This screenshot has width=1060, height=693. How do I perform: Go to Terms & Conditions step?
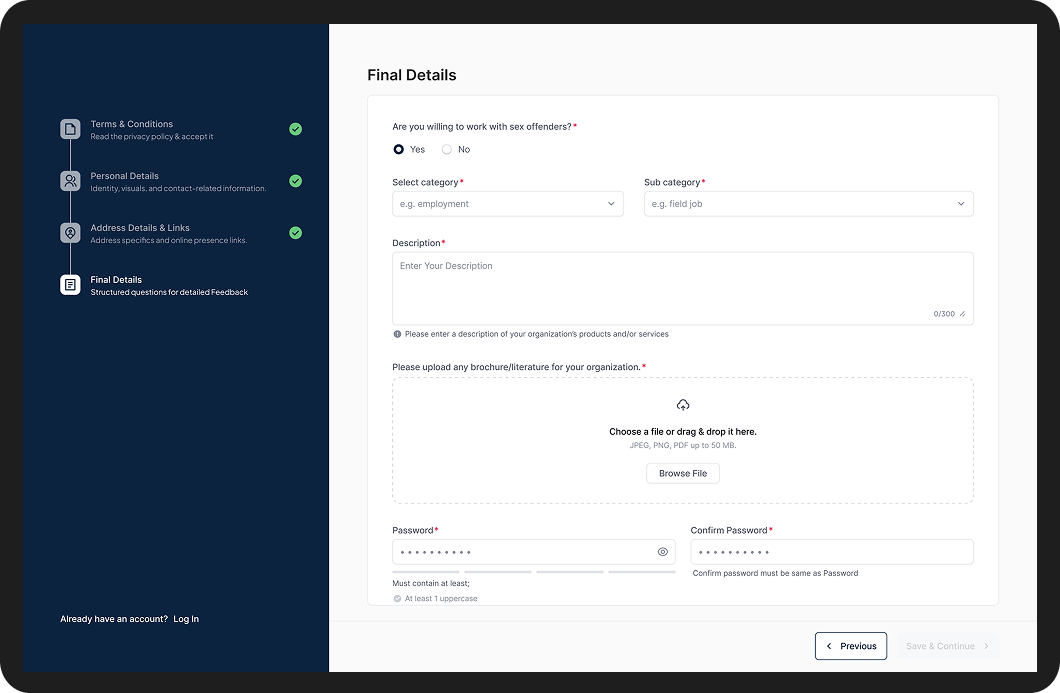click(181, 129)
